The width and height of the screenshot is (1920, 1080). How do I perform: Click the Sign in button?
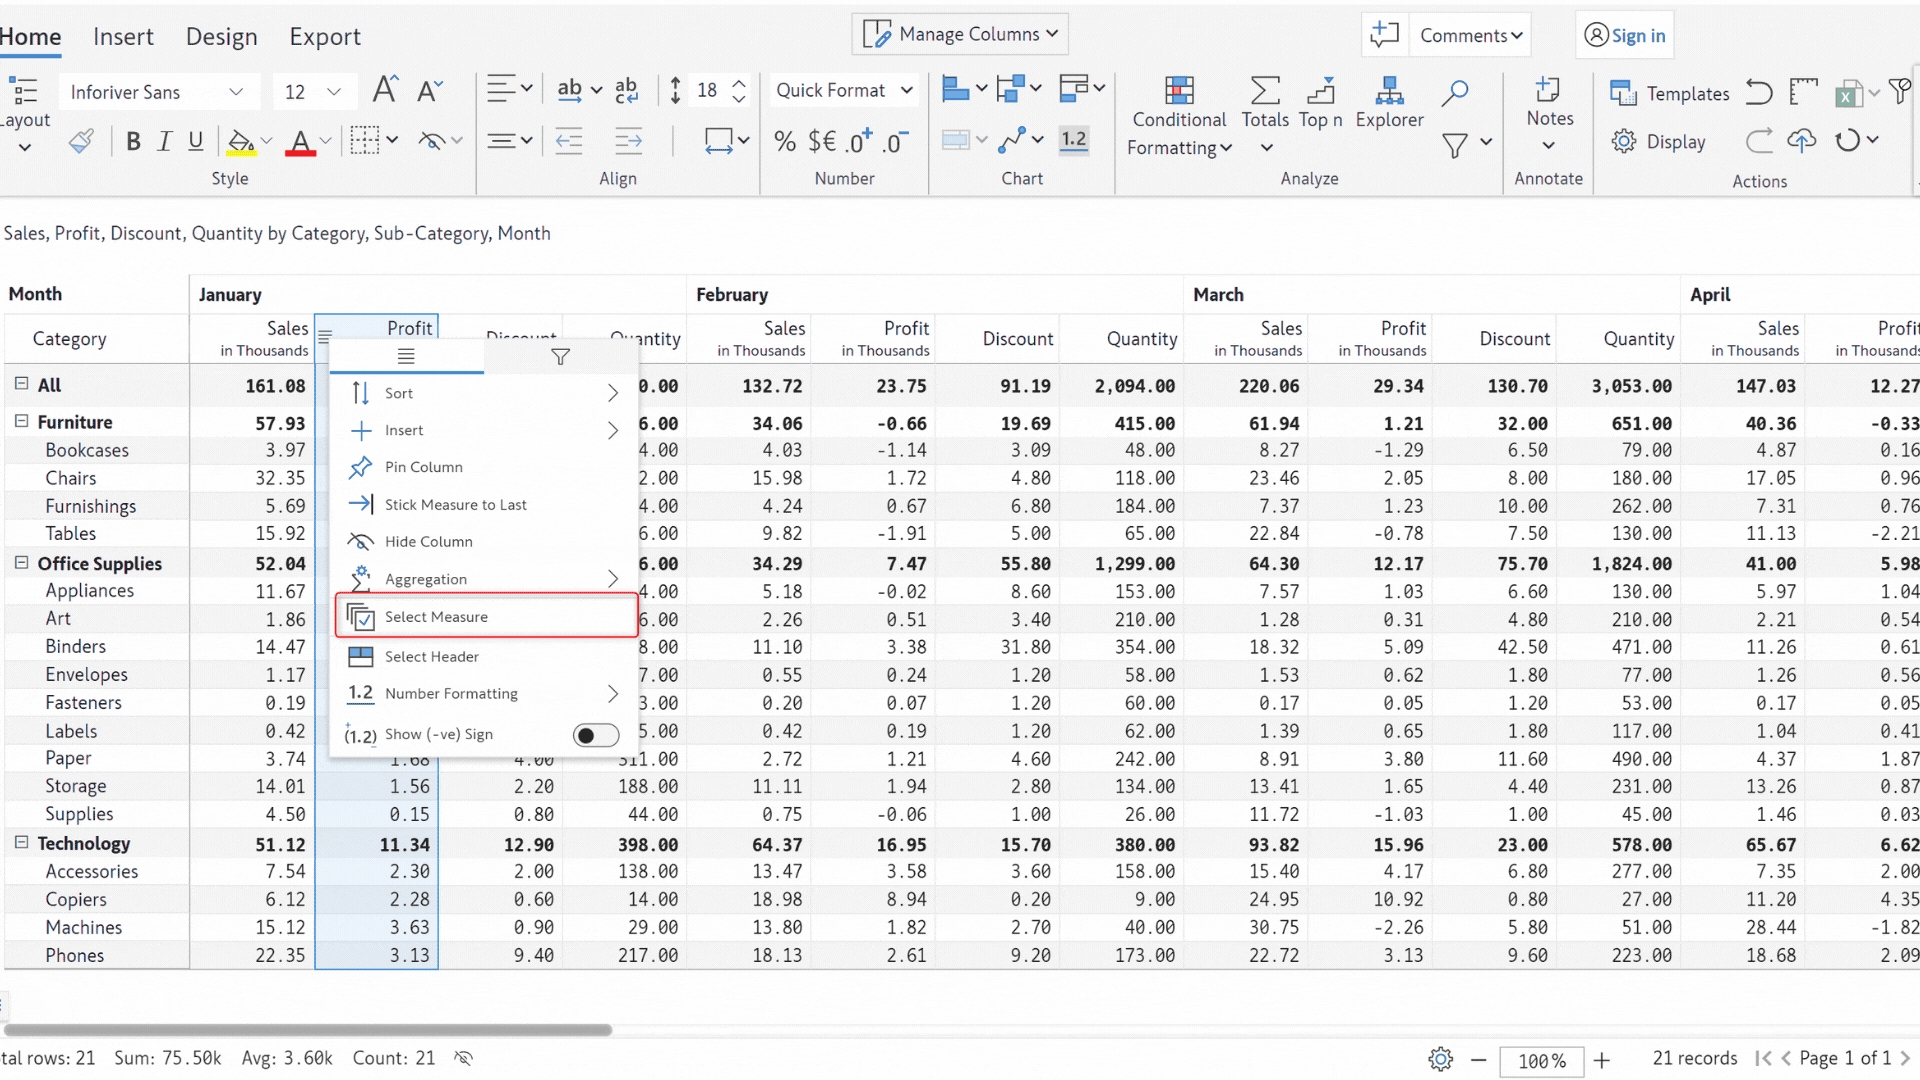coord(1625,36)
